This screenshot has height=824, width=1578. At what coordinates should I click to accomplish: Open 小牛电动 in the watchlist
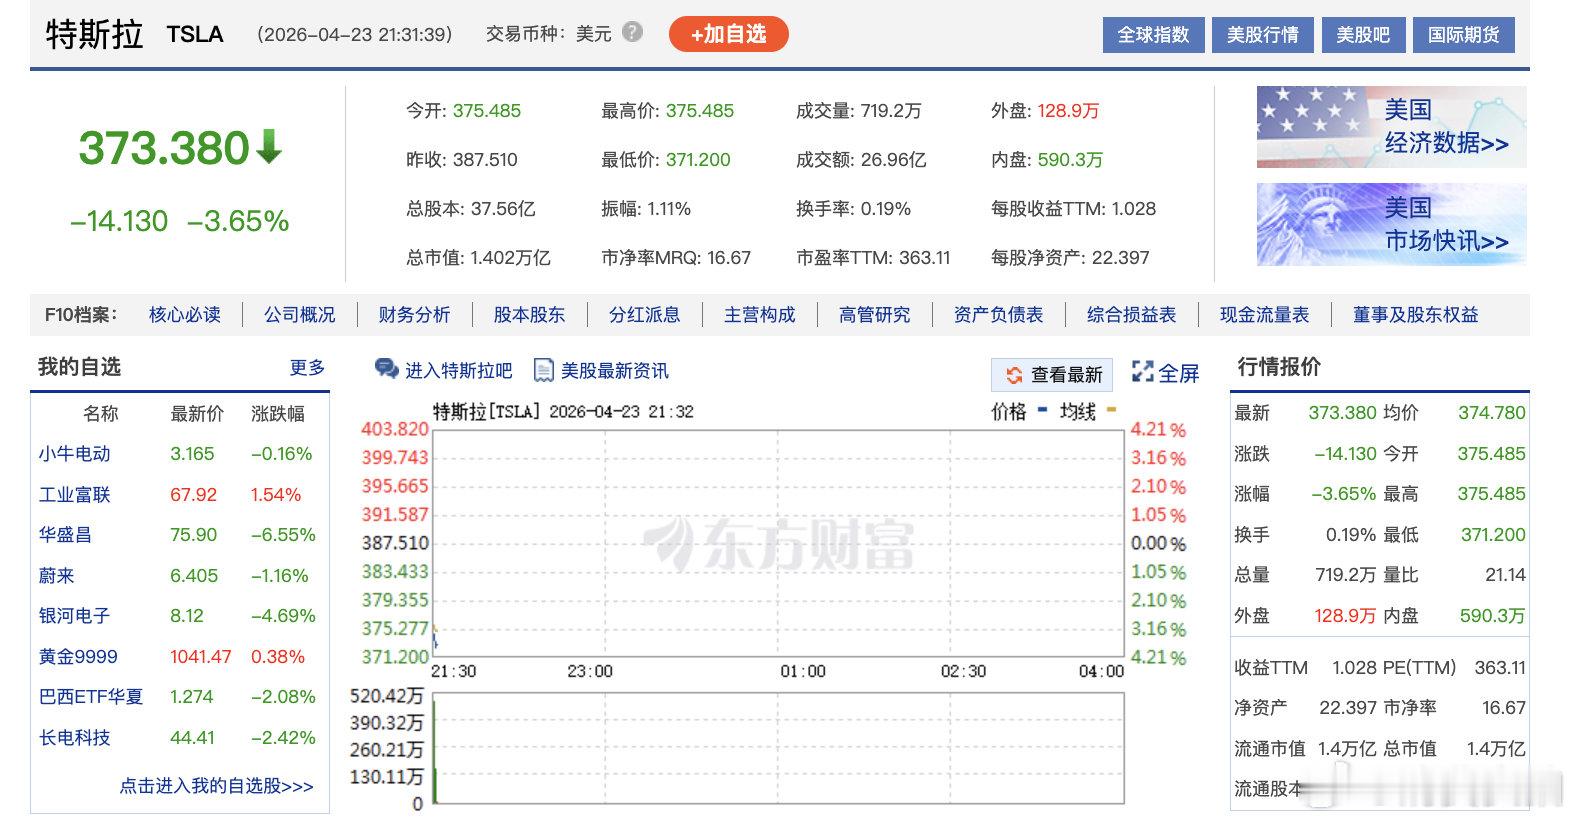pyautogui.click(x=74, y=454)
